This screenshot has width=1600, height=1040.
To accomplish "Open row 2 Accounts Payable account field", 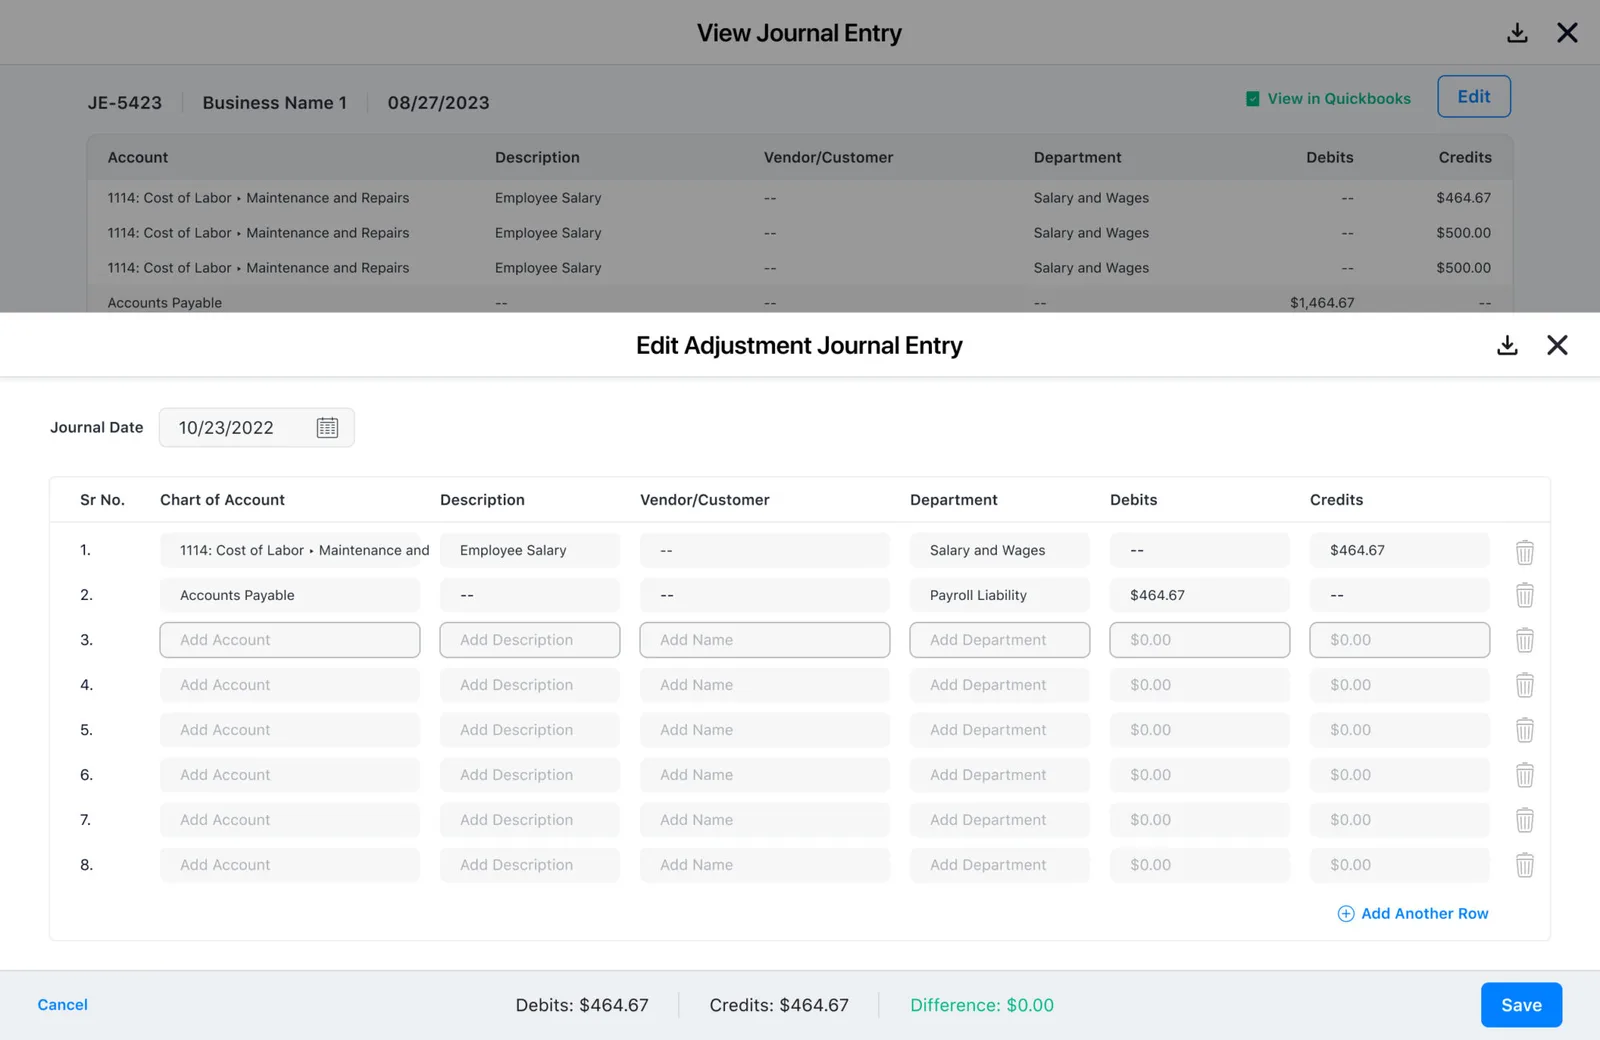I will click(290, 595).
